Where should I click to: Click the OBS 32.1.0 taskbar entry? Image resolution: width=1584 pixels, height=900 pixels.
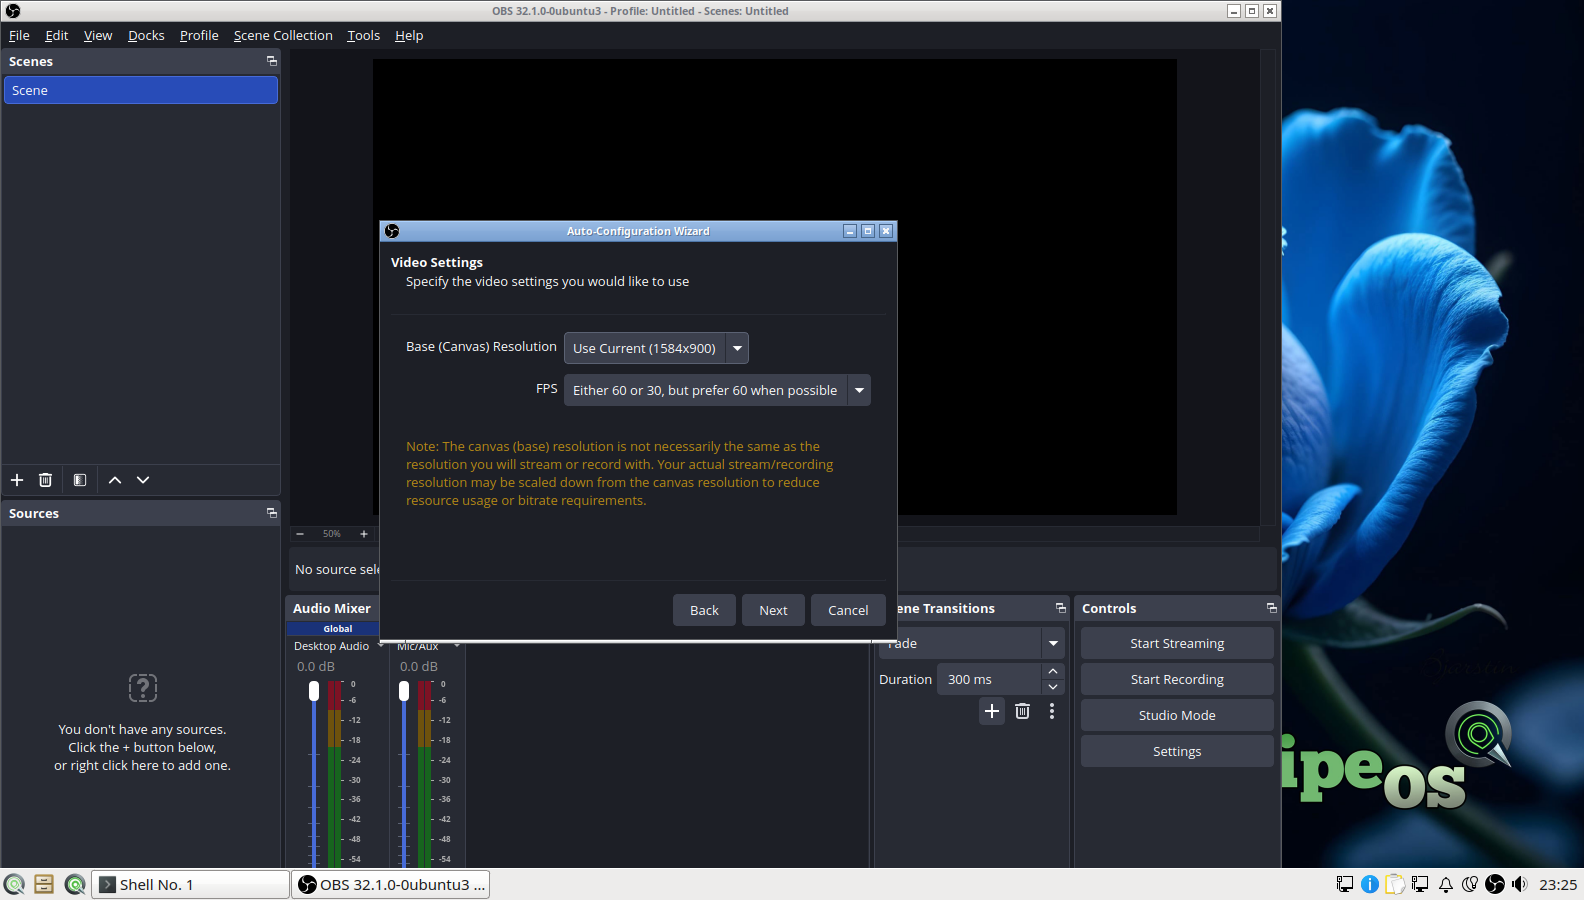tap(391, 884)
